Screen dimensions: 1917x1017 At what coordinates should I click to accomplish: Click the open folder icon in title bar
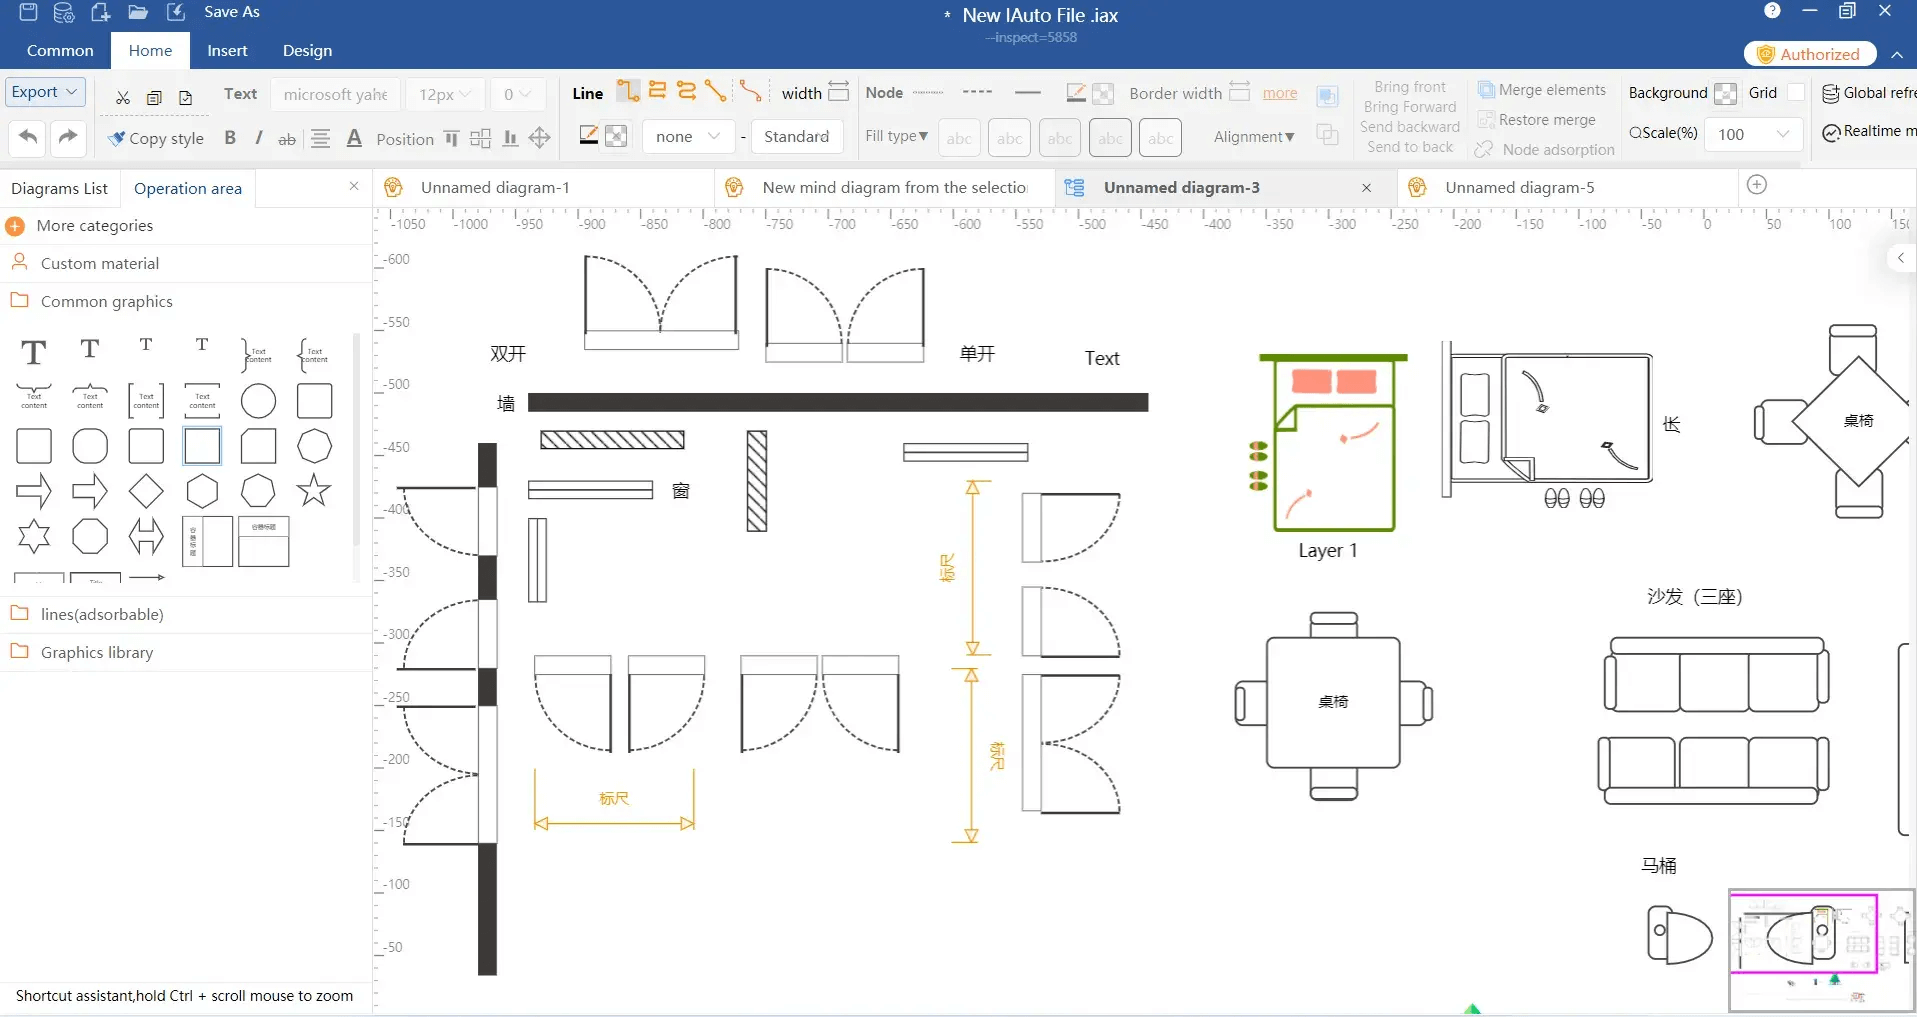click(138, 12)
